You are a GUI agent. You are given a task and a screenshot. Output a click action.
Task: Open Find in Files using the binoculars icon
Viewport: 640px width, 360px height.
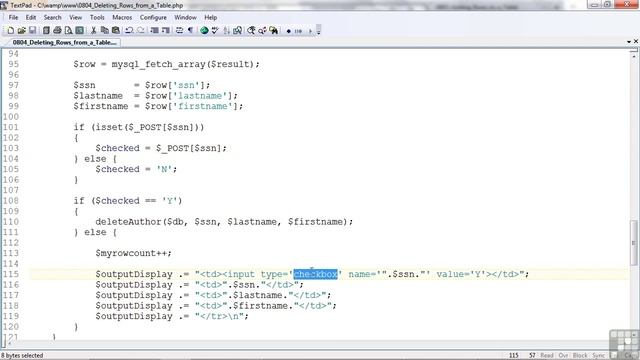pos(273,31)
